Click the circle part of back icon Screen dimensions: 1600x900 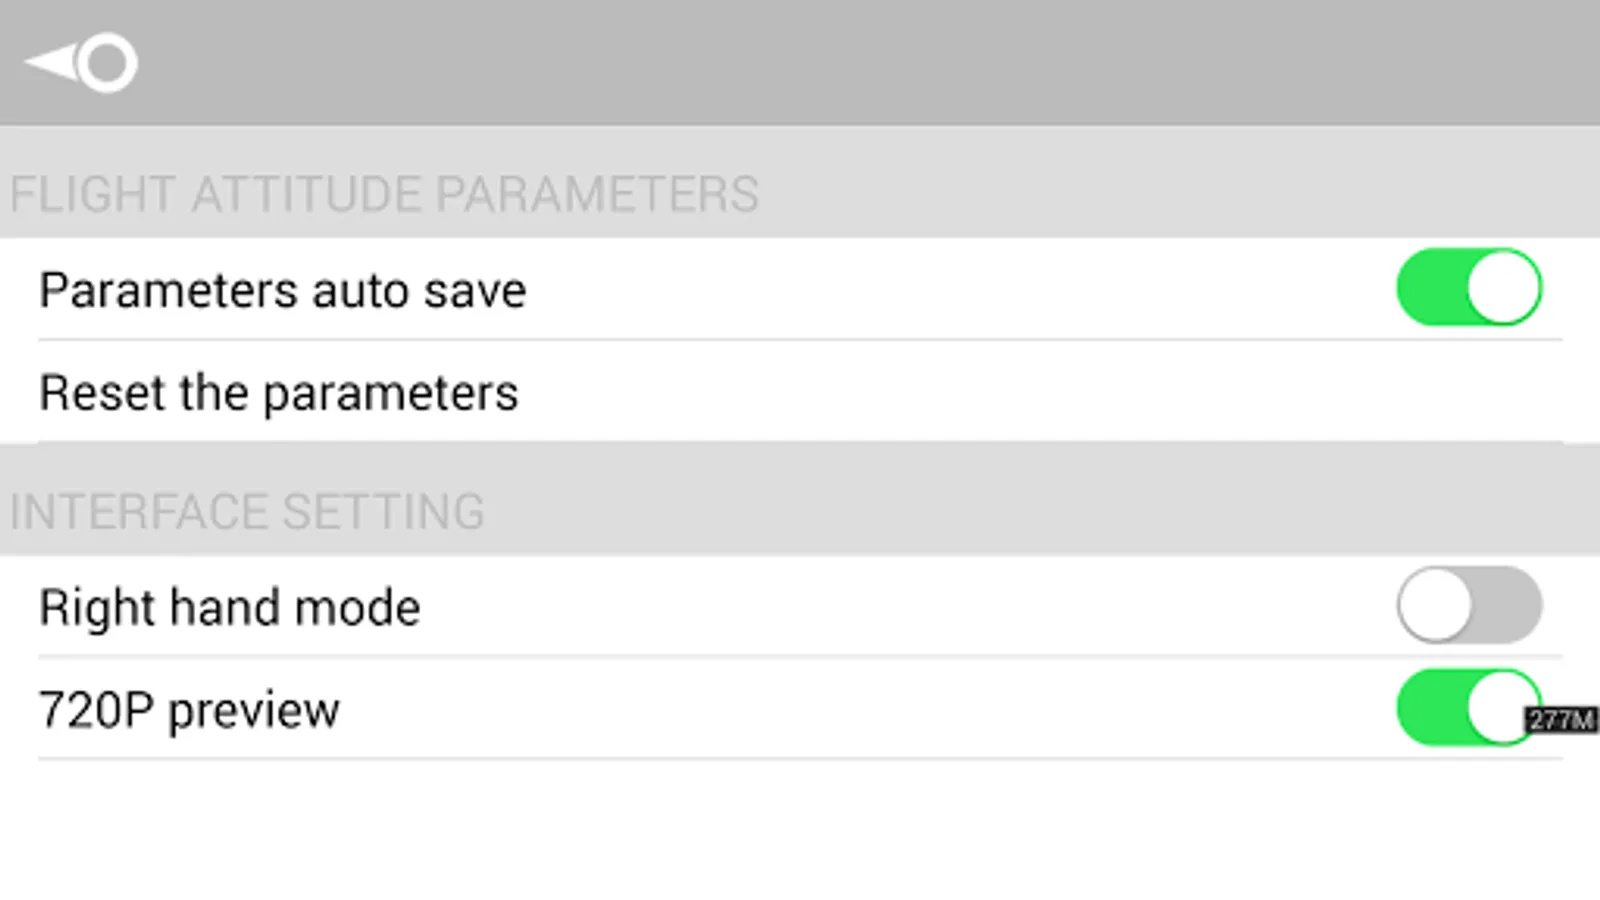[x=107, y=63]
